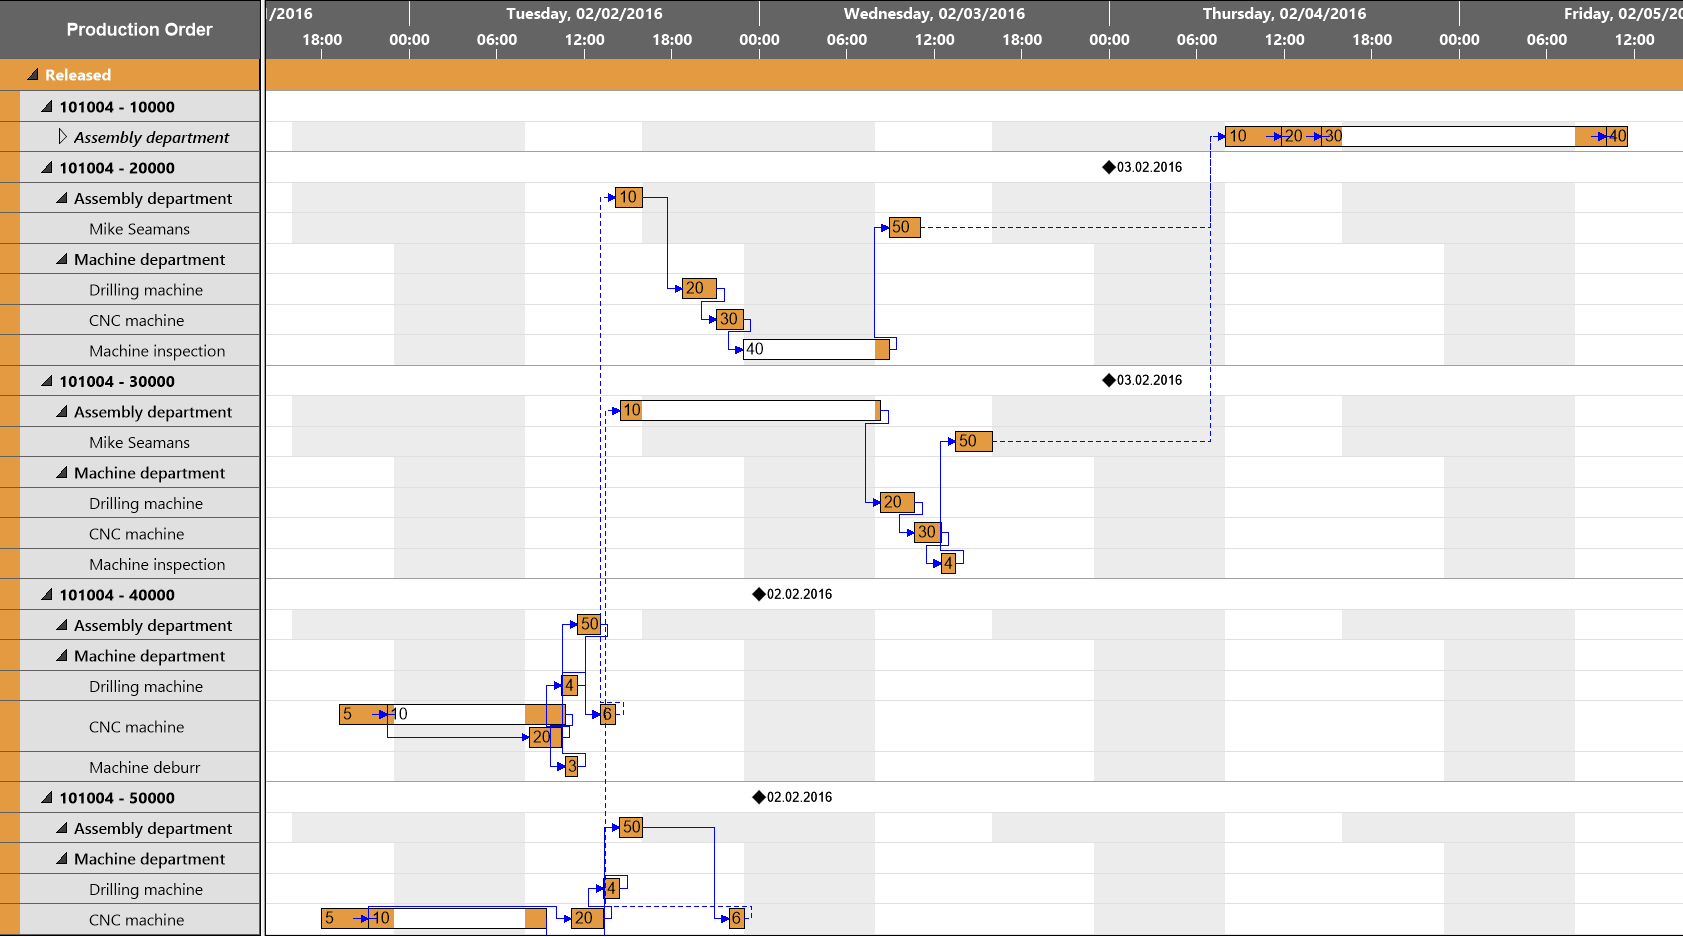This screenshot has height=937, width=1683.
Task: Select operation 50 in order 30000 Mike Seamans row
Action: click(x=973, y=441)
